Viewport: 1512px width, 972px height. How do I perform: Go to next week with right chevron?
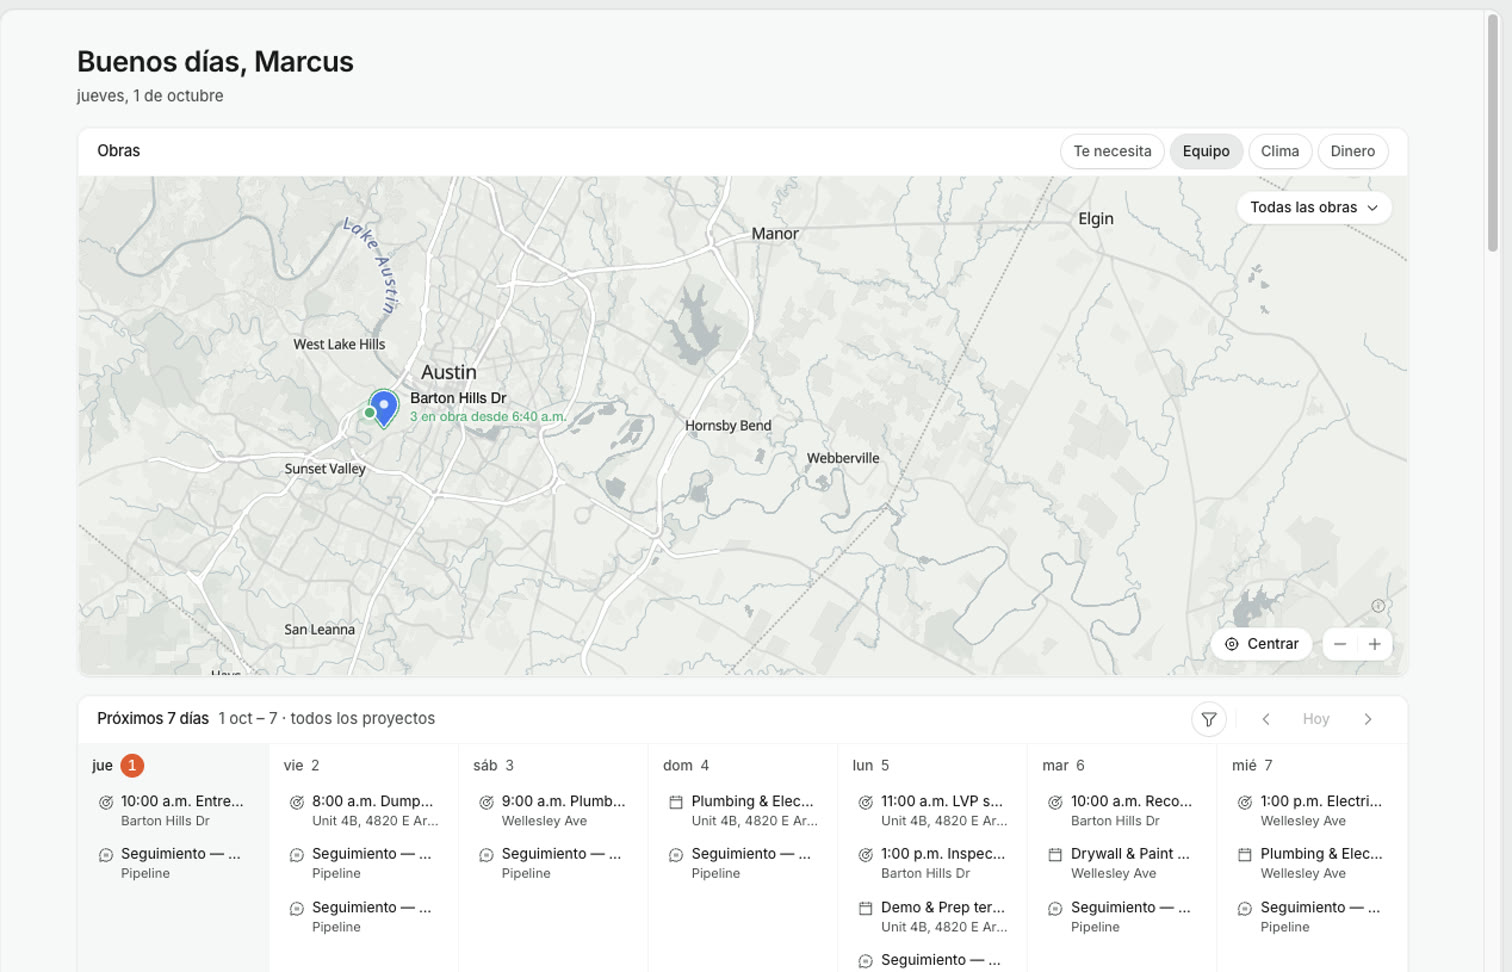click(x=1368, y=719)
